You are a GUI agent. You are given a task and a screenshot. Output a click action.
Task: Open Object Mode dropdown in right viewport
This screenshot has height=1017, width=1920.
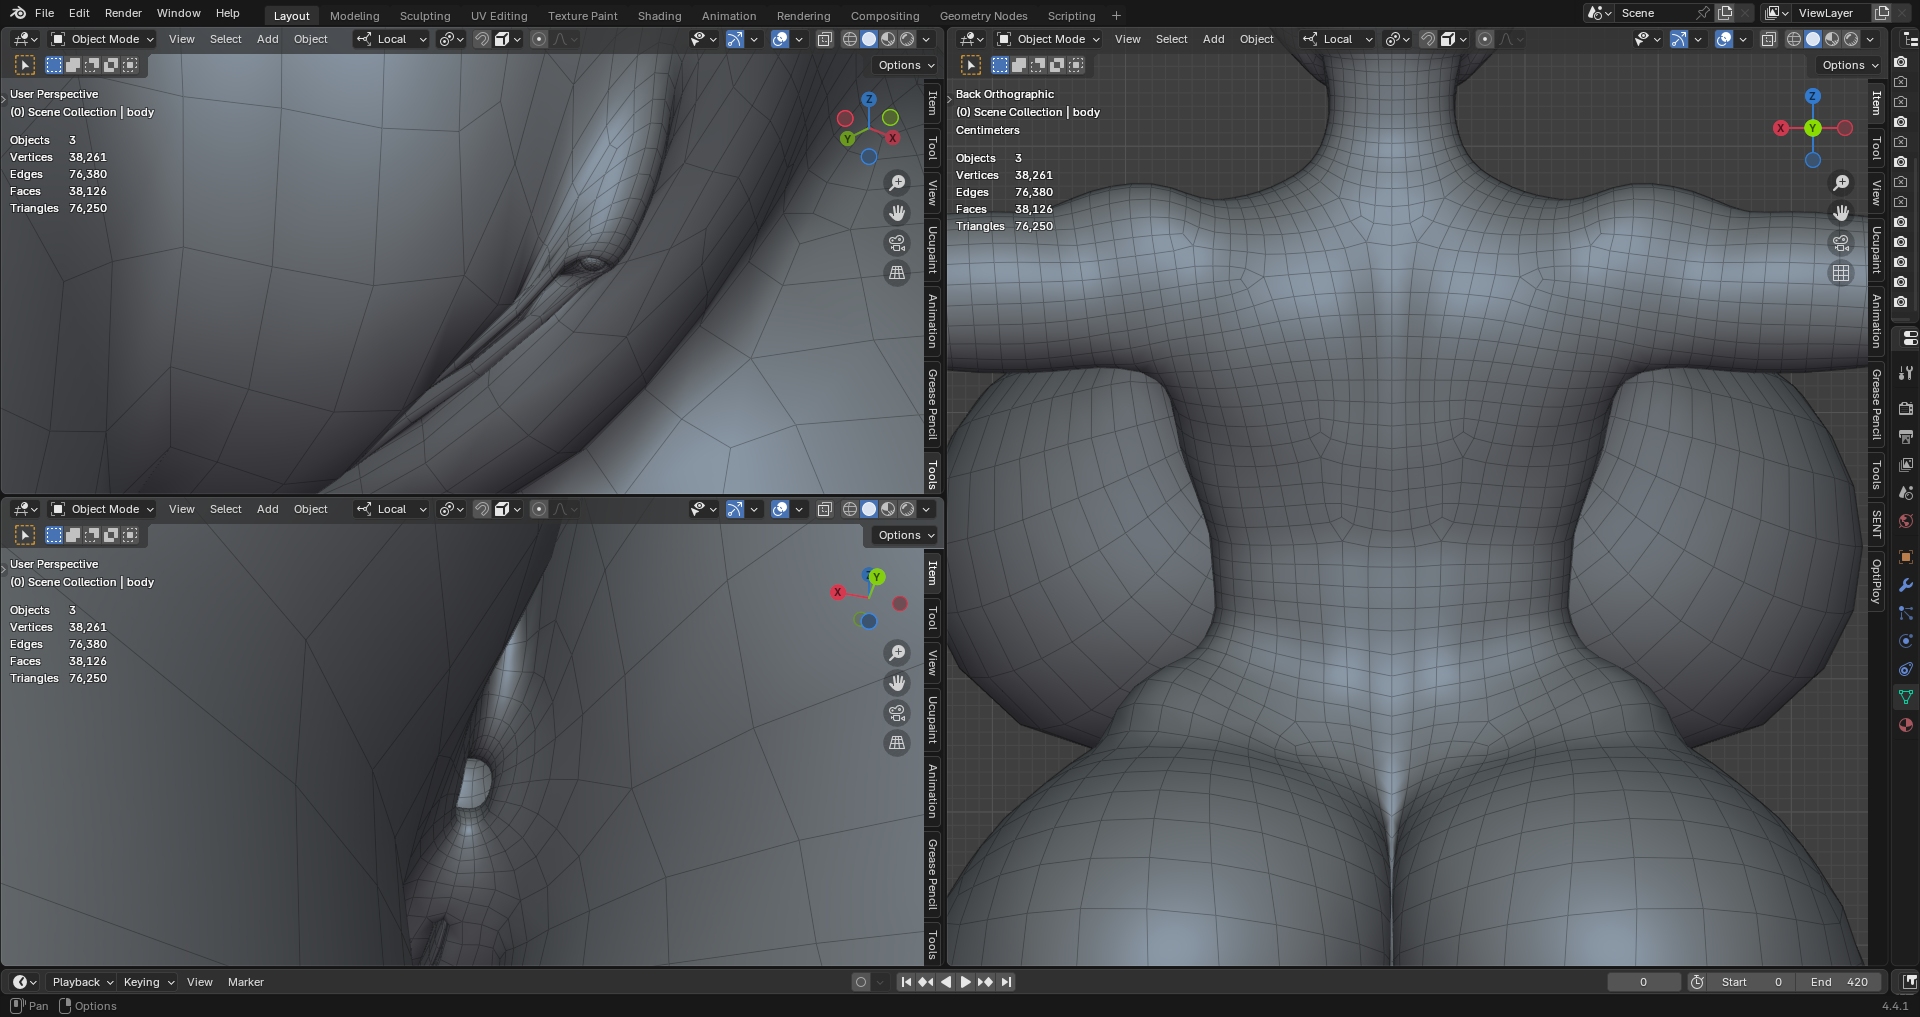coord(1048,39)
